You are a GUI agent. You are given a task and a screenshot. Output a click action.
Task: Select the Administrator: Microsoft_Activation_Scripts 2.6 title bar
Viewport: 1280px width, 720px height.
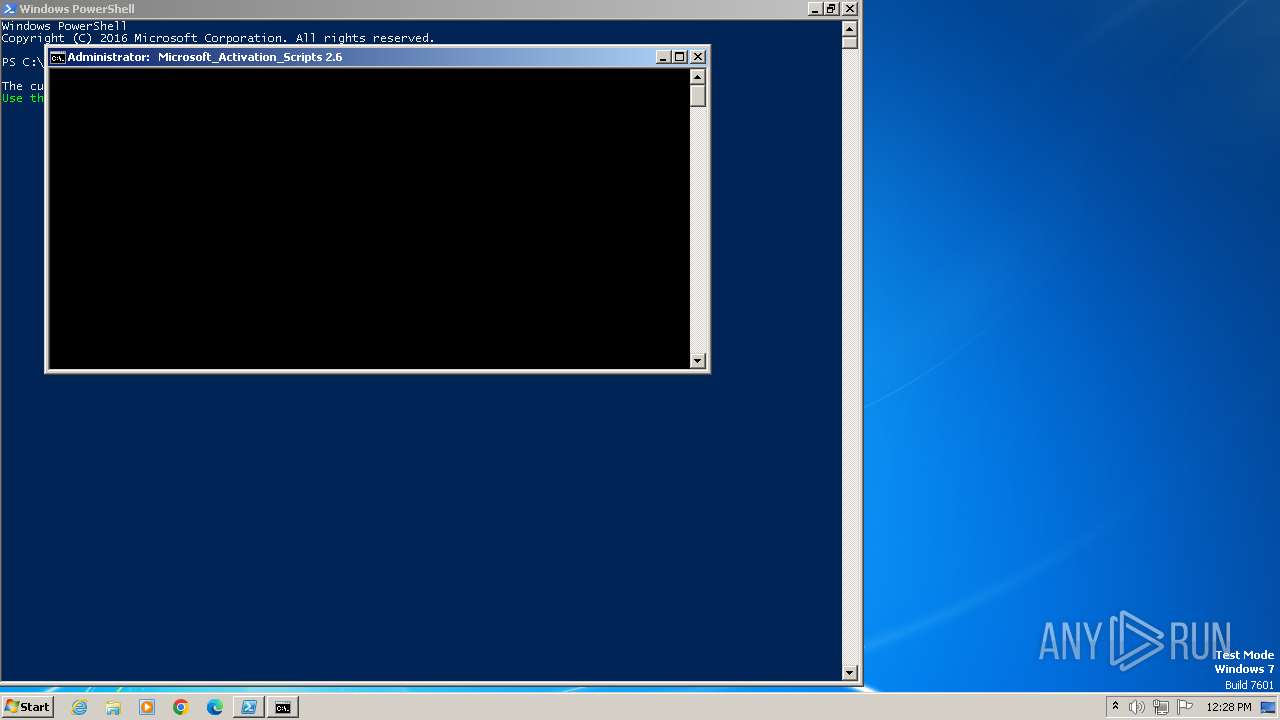(377, 57)
